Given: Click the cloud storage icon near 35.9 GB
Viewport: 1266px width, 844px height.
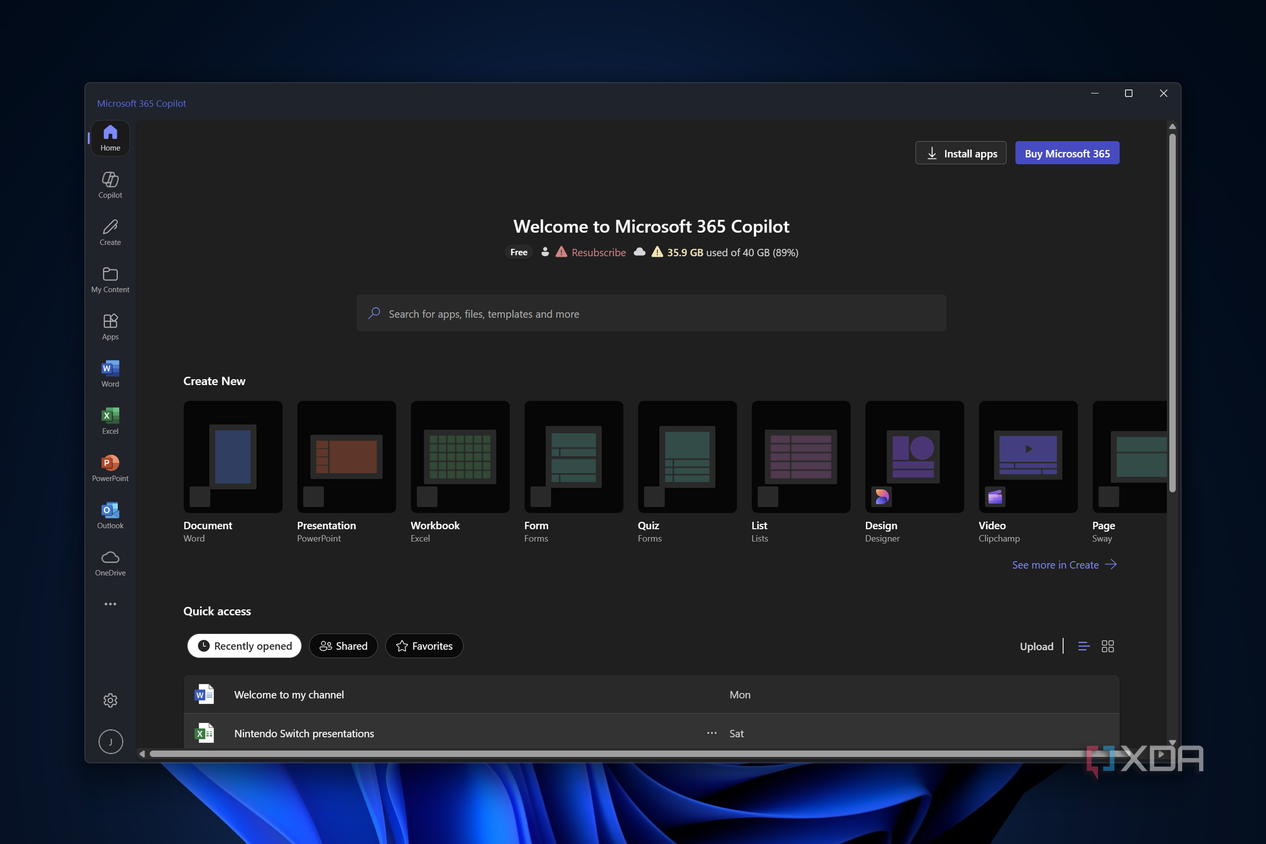Looking at the screenshot, I should coord(639,252).
